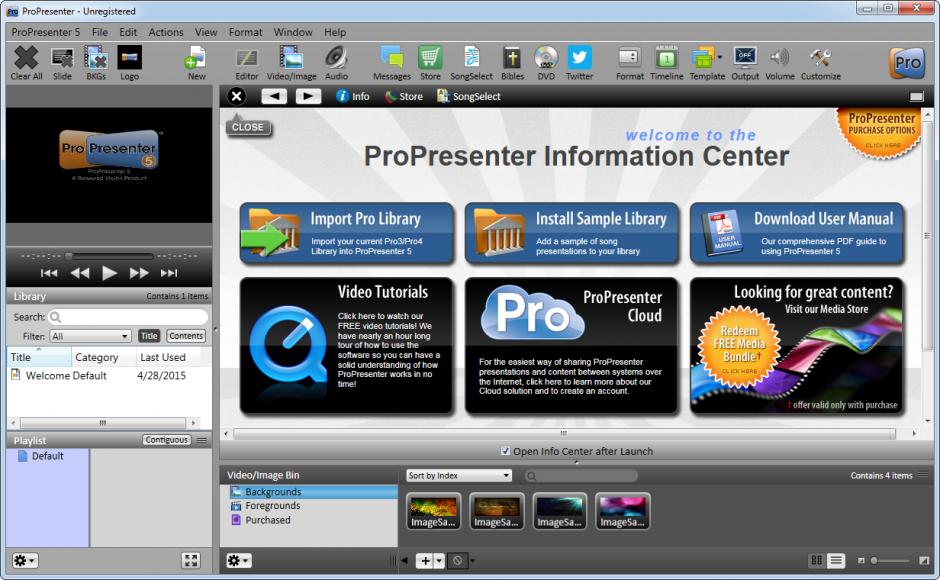940x580 pixels.
Task: Open the ProPresenter 5 menu
Action: [46, 32]
